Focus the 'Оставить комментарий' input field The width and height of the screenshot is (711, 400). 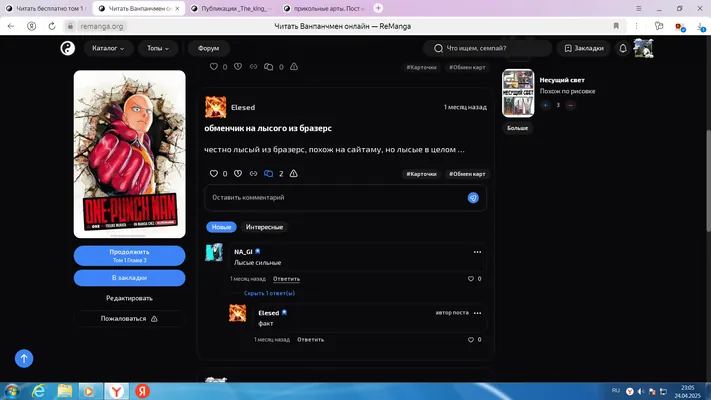(336, 198)
